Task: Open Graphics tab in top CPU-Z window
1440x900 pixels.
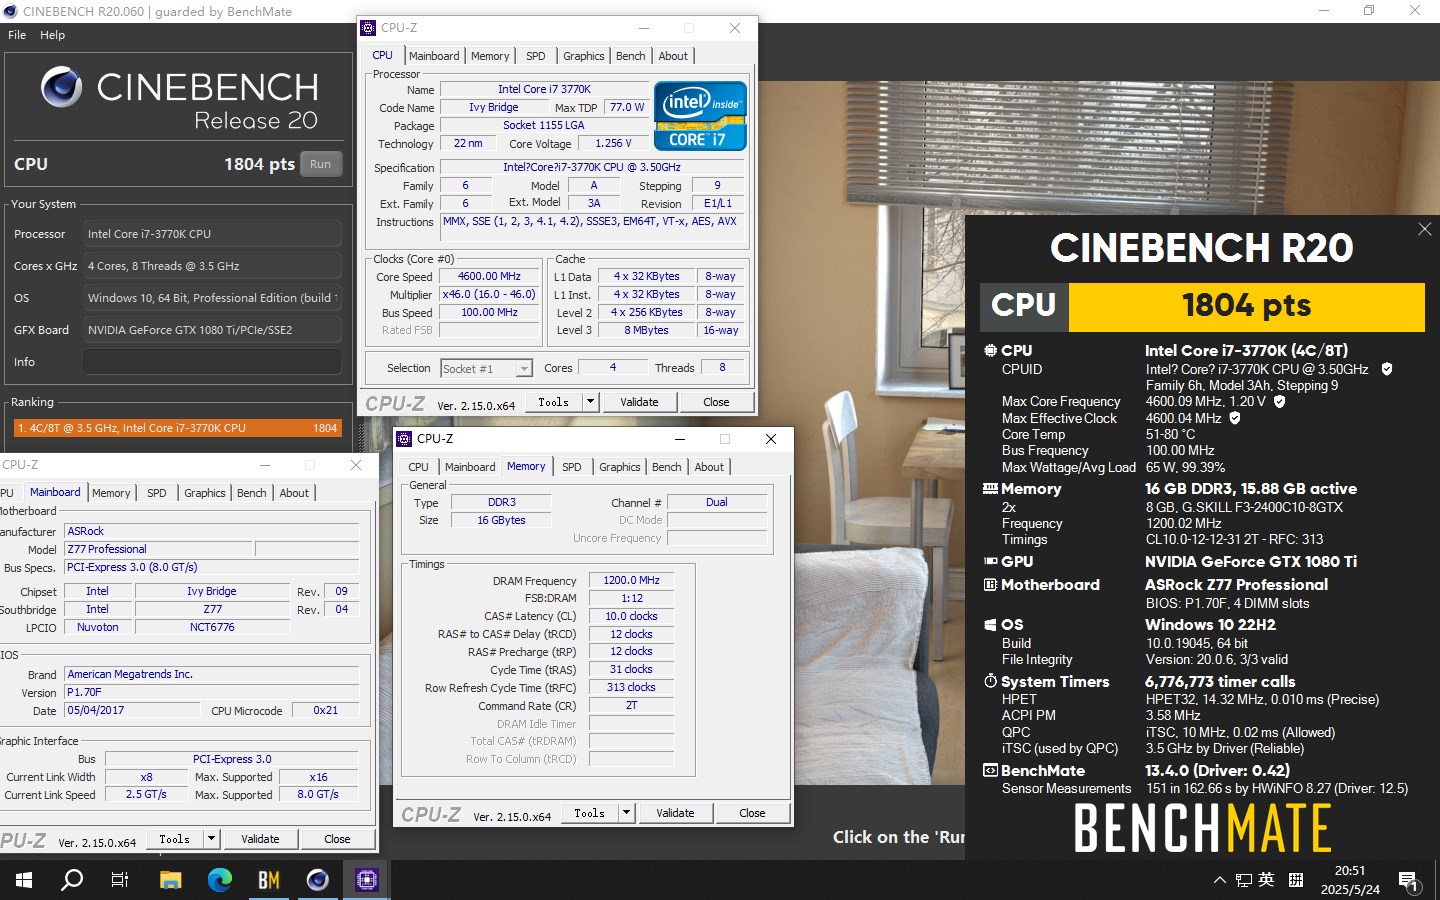Action: click(x=584, y=56)
